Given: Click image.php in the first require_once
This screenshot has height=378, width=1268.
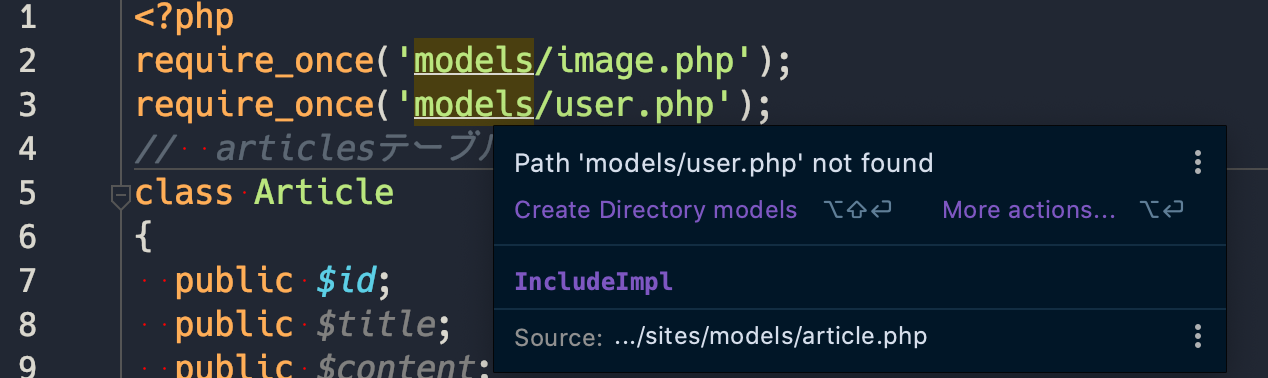Looking at the screenshot, I should [644, 62].
